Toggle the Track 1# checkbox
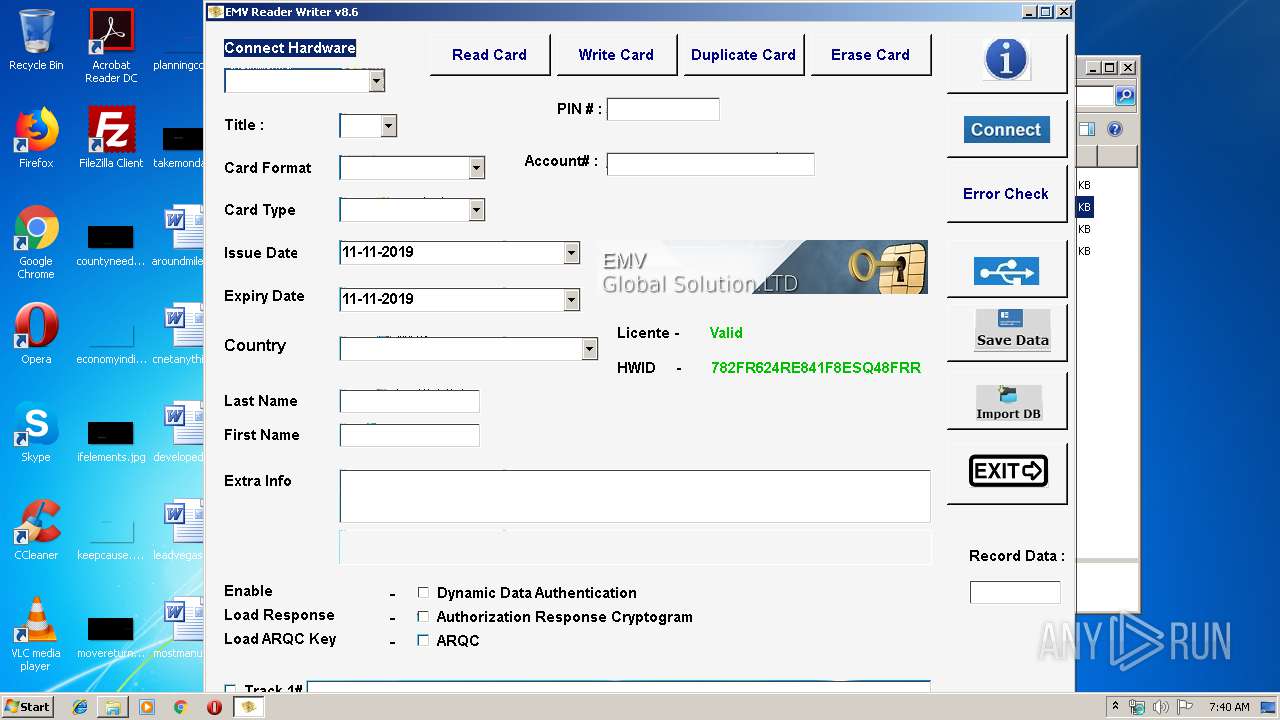 tap(231, 690)
